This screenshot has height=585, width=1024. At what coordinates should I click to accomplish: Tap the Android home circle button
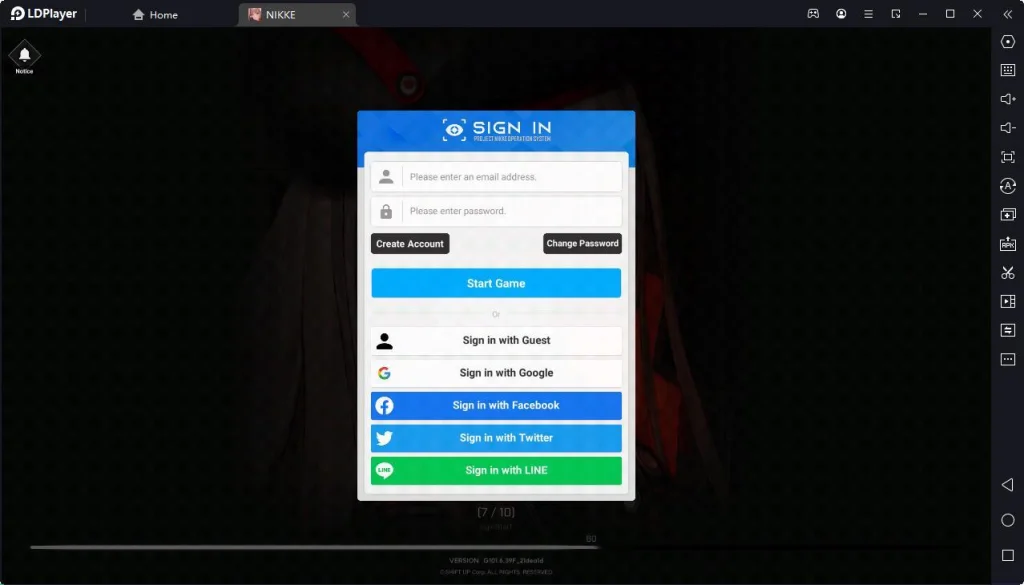(1008, 520)
